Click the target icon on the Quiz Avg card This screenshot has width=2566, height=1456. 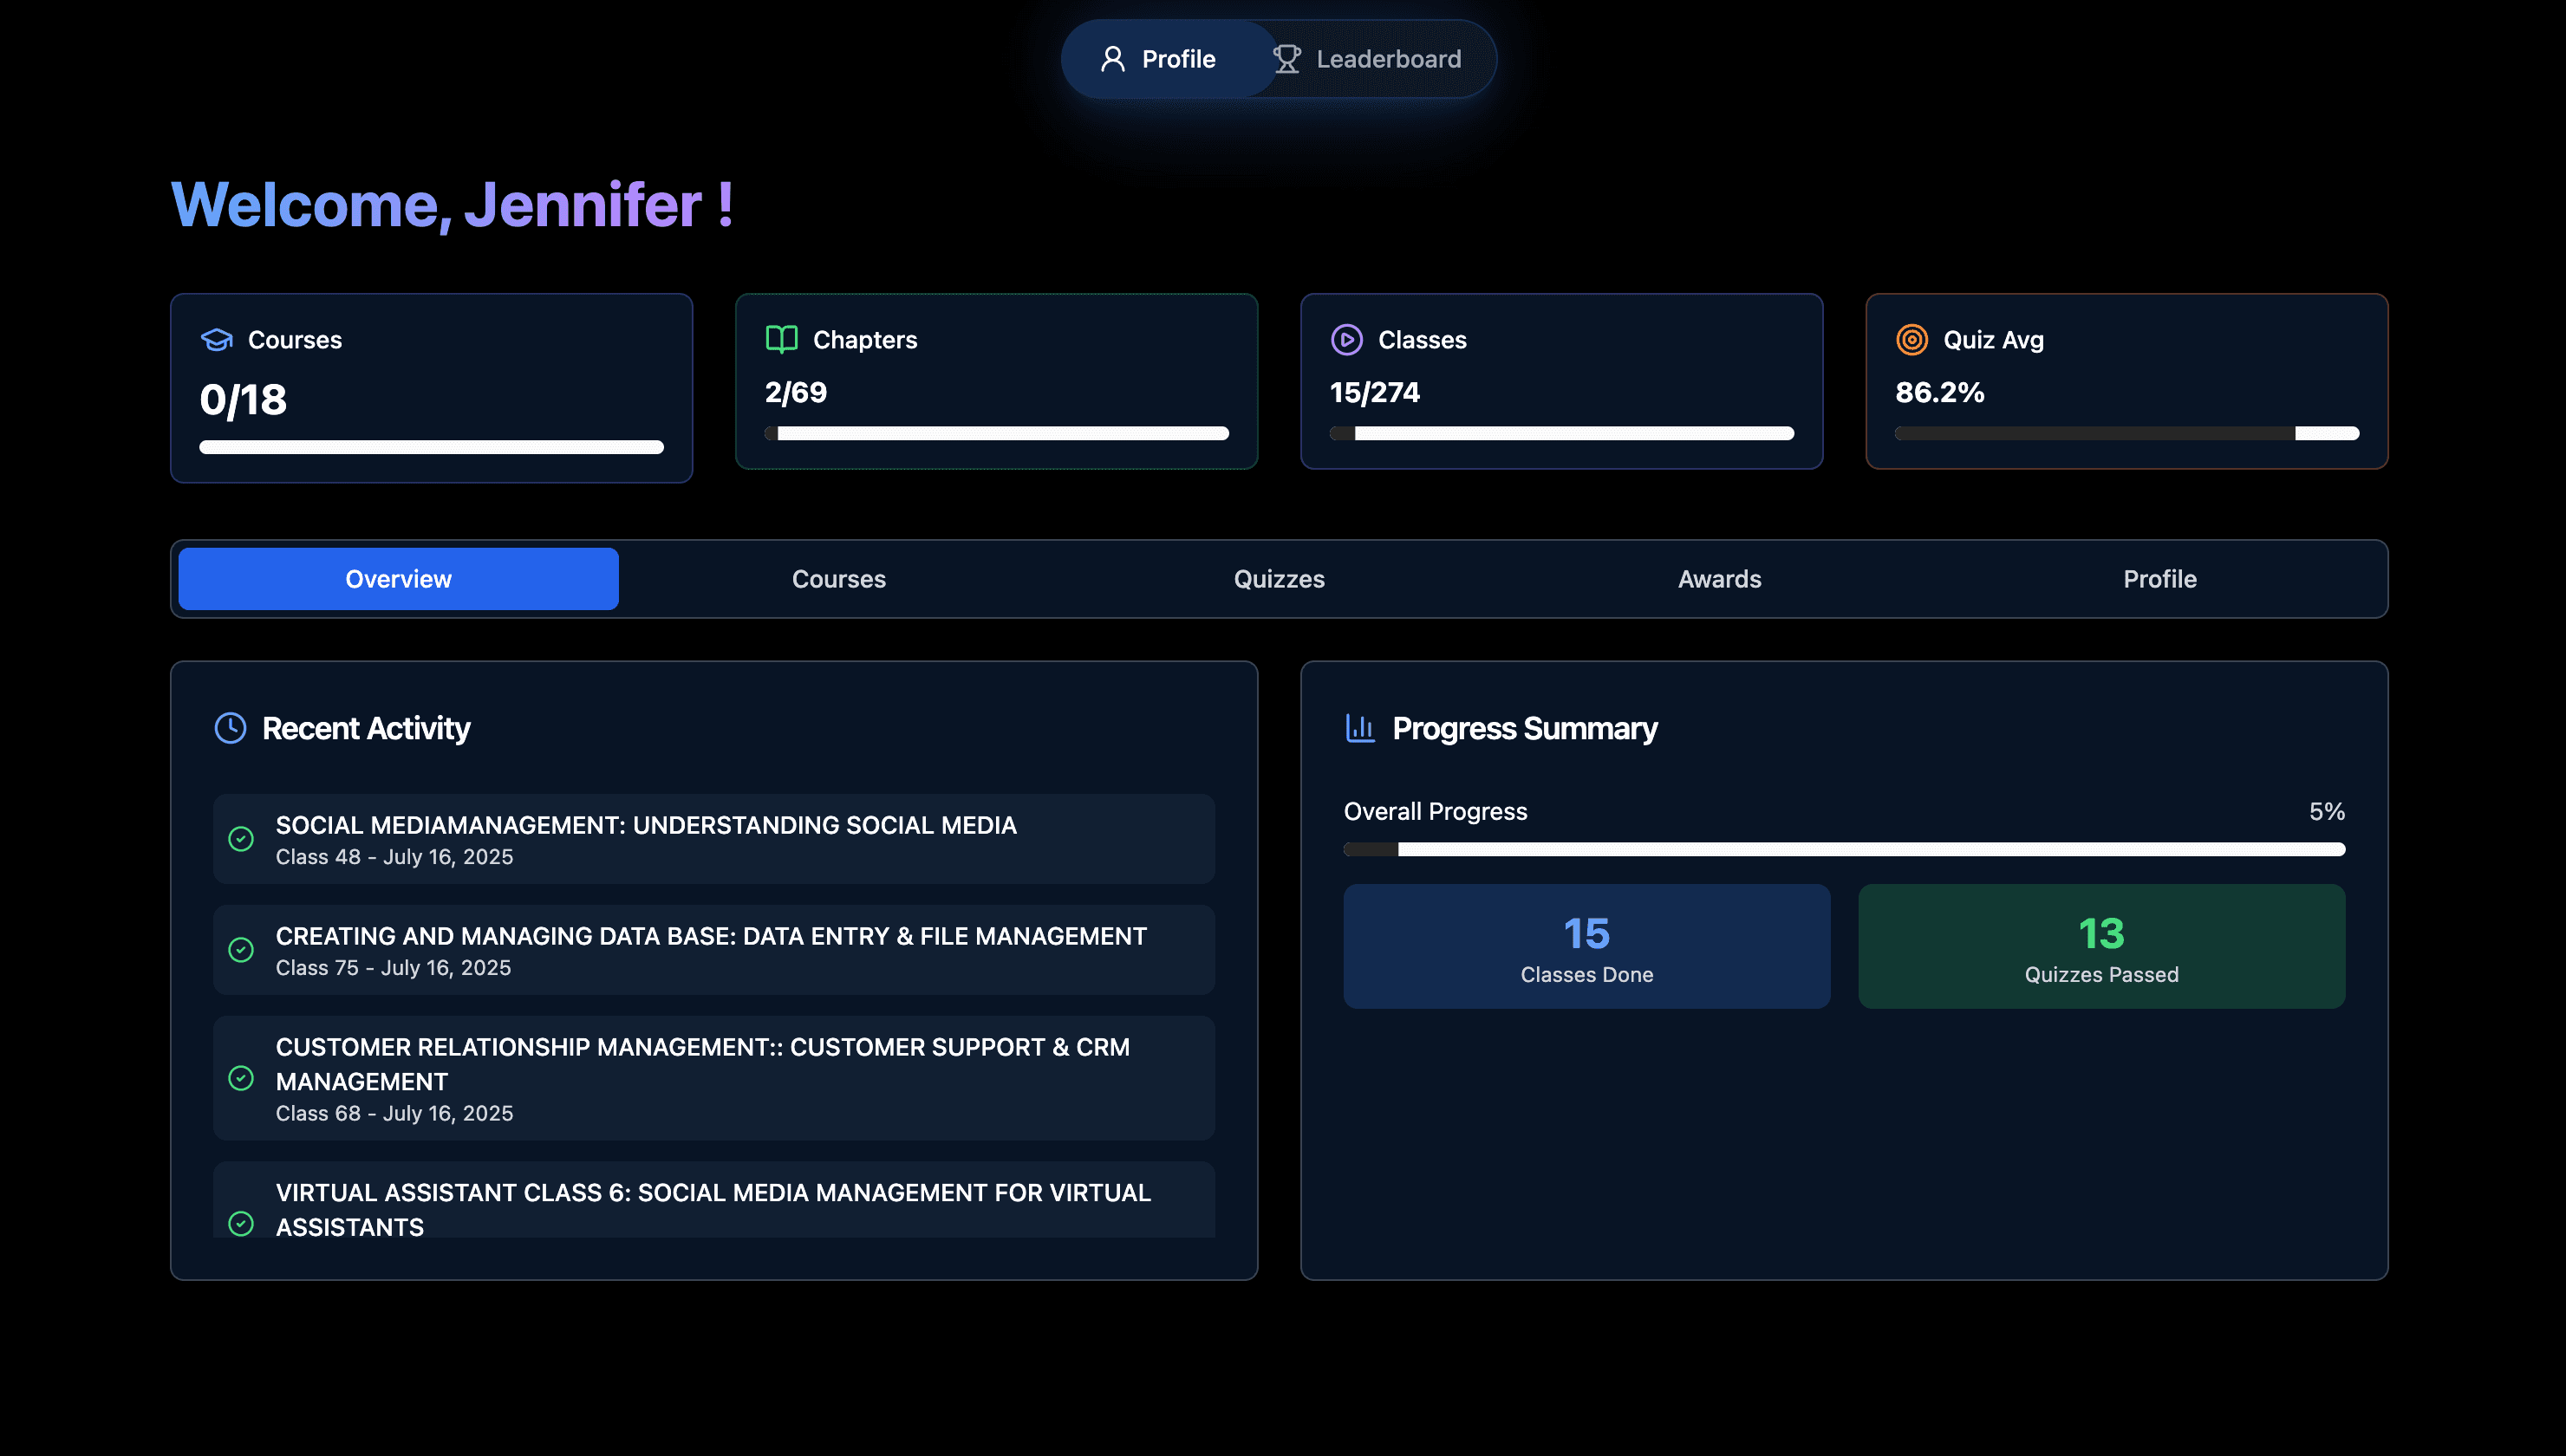pos(1911,340)
